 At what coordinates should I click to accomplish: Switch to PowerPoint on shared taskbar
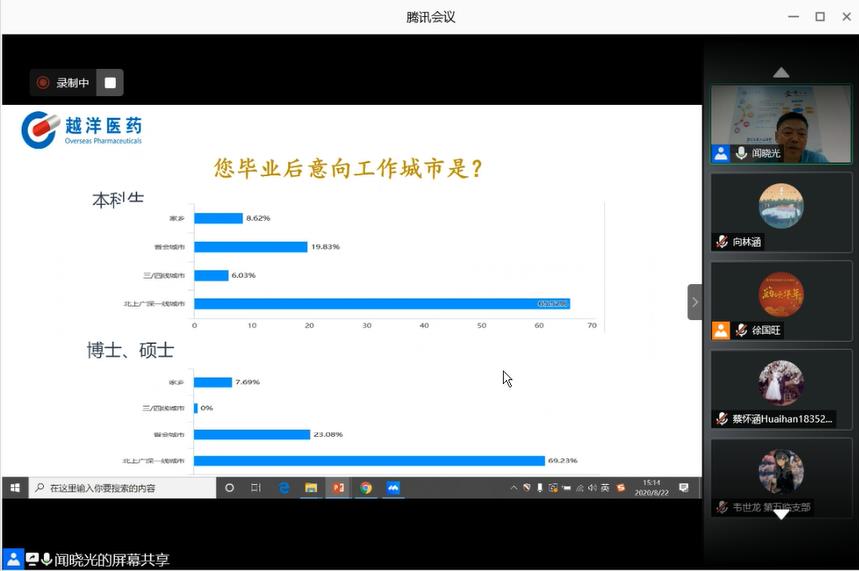(339, 488)
